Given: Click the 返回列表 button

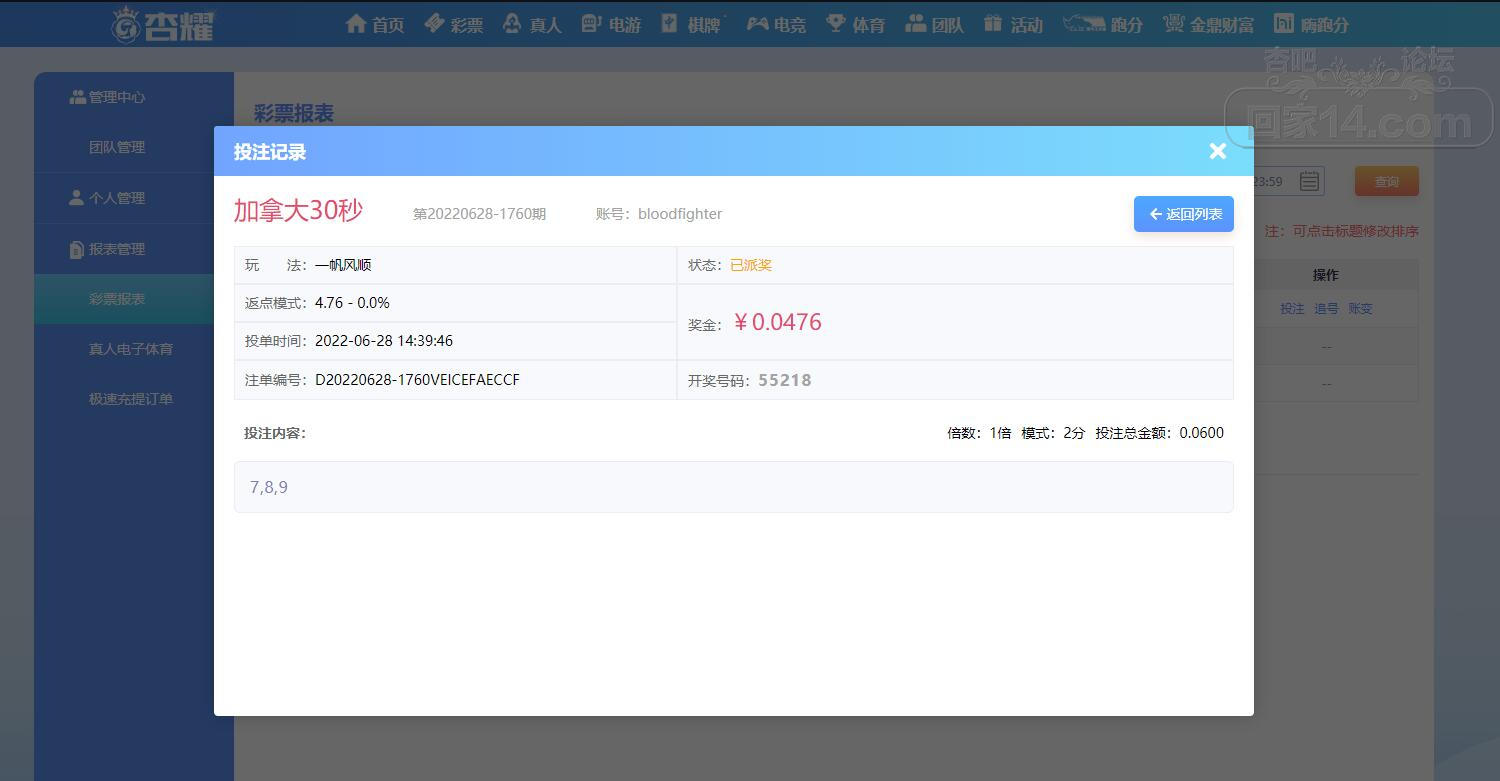Looking at the screenshot, I should coord(1184,214).
